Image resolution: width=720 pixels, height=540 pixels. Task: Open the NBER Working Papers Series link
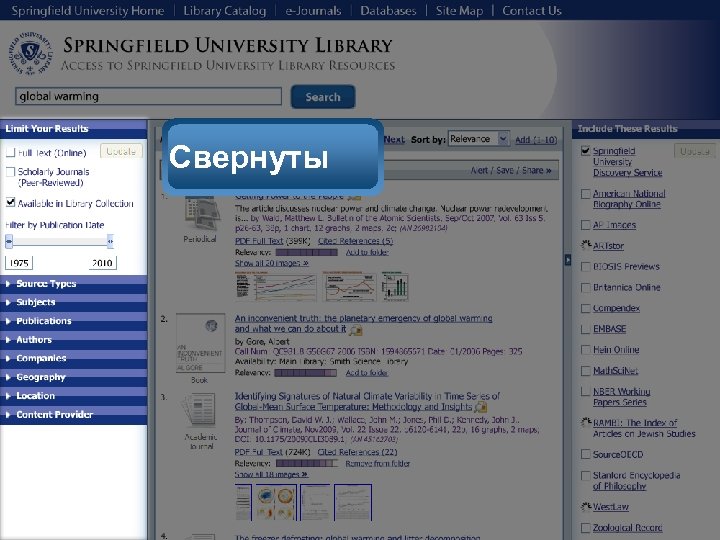click(x=621, y=397)
